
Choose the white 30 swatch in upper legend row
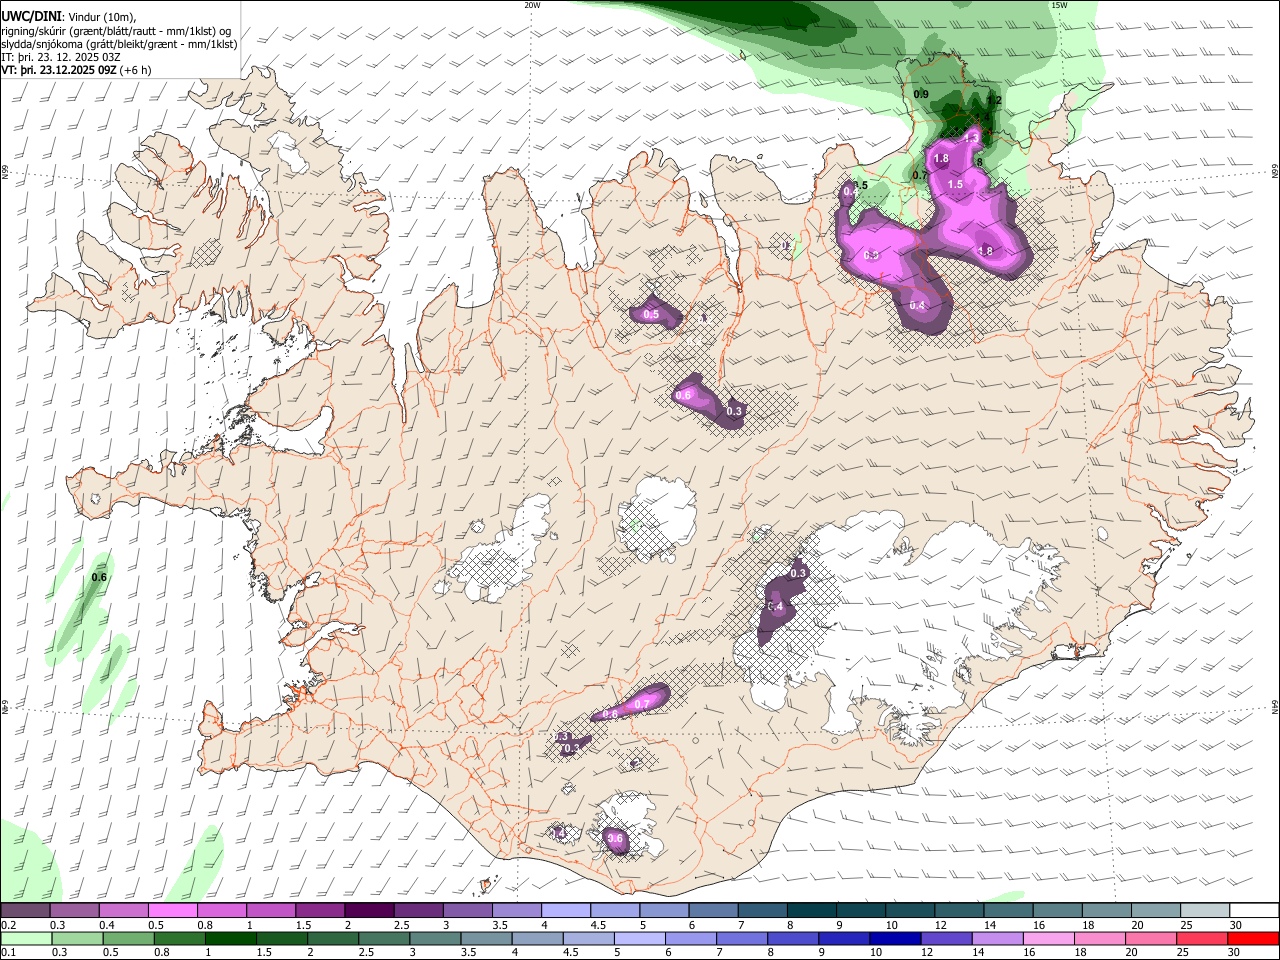1255,910
